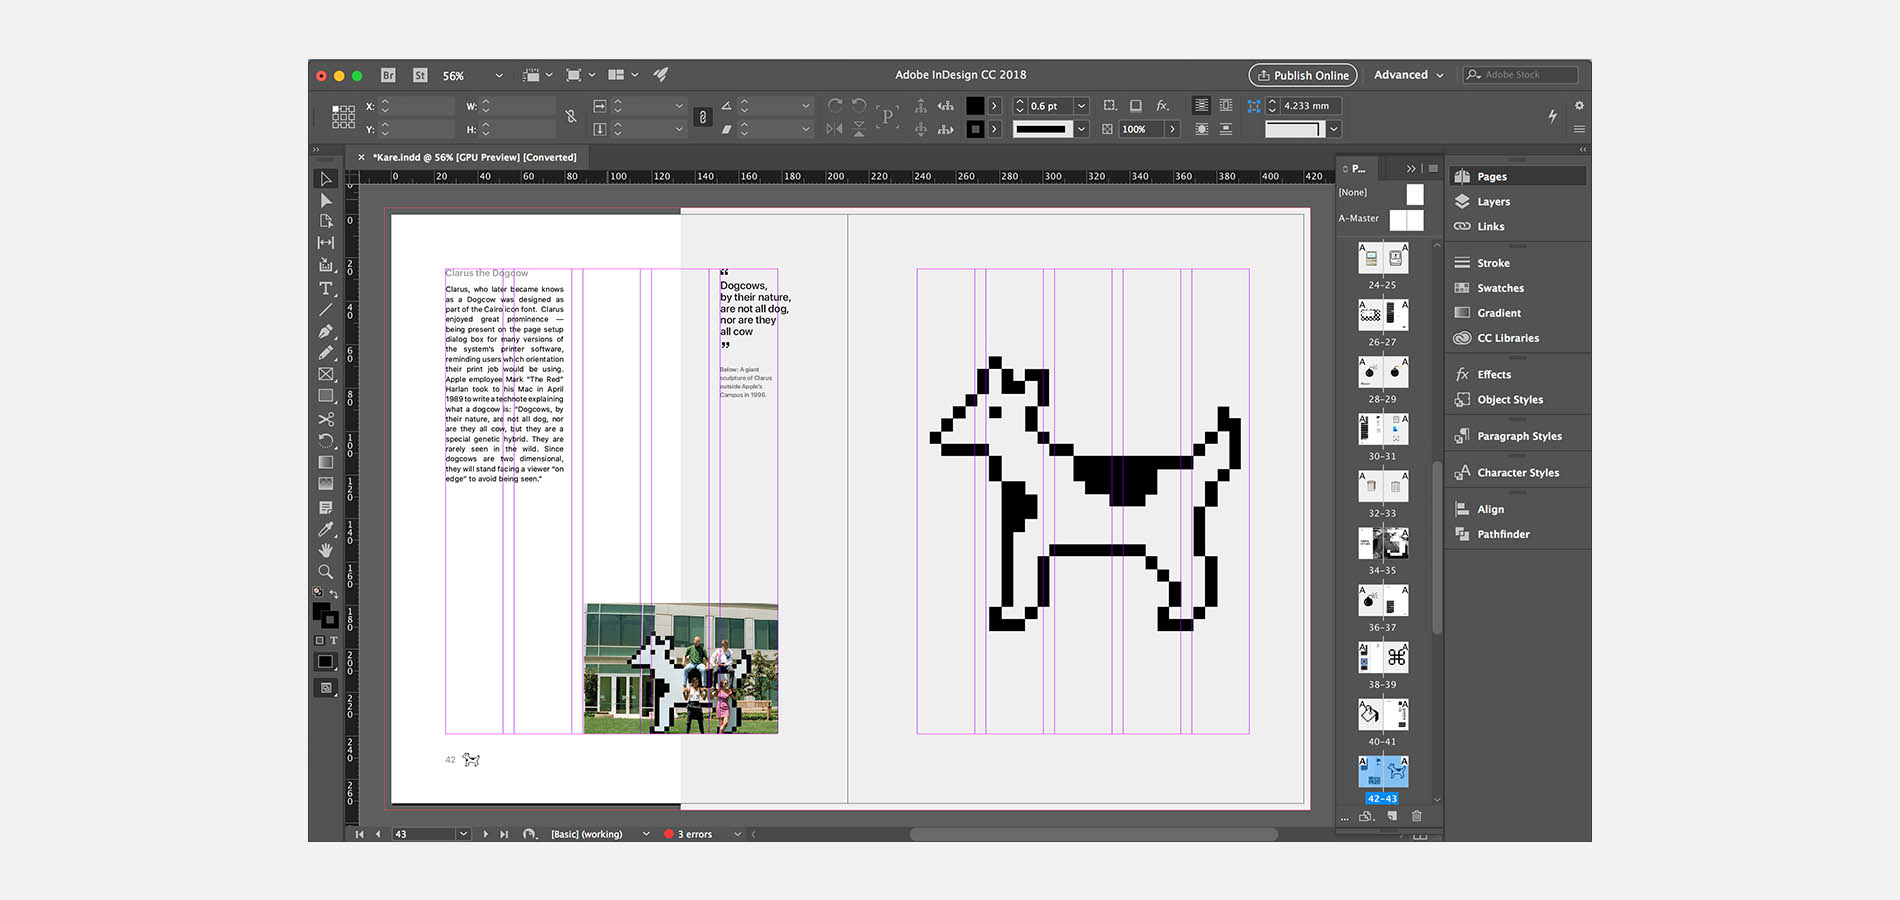Open the Character Styles panel
1900x900 pixels.
coord(1516,472)
